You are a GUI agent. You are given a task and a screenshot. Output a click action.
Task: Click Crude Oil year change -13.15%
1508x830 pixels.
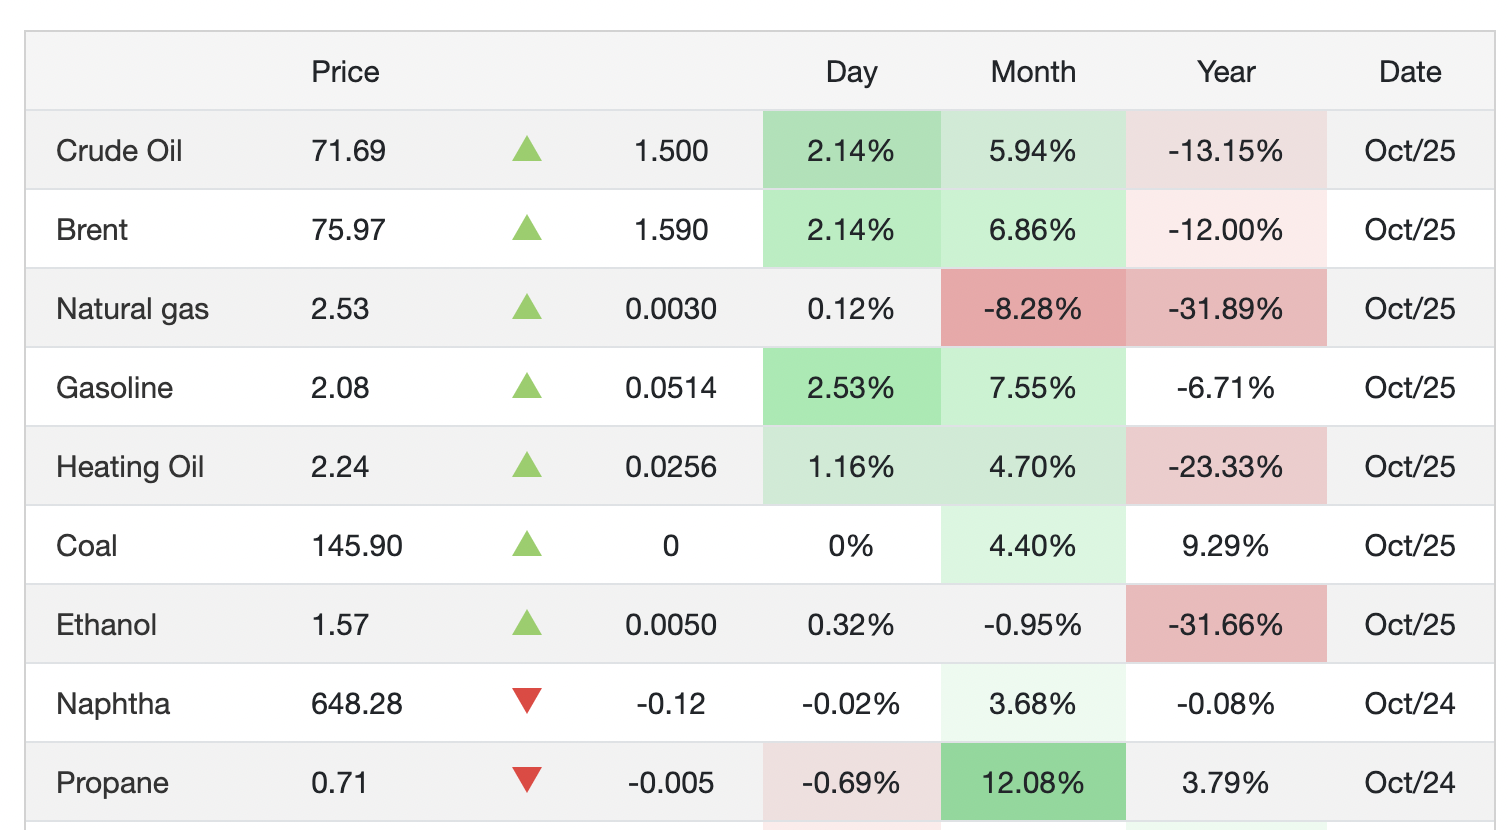click(1226, 151)
